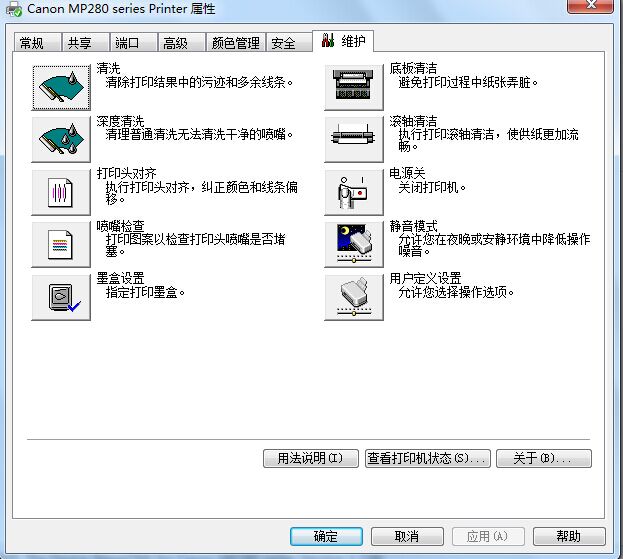Open the 端口 tab
Screen dimensions: 623x559
point(134,43)
